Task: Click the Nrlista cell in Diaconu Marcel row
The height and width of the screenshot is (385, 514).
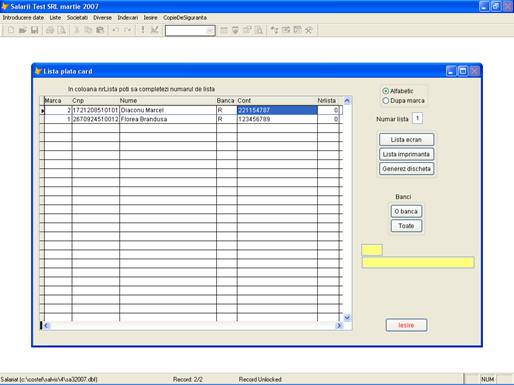Action: (328, 110)
